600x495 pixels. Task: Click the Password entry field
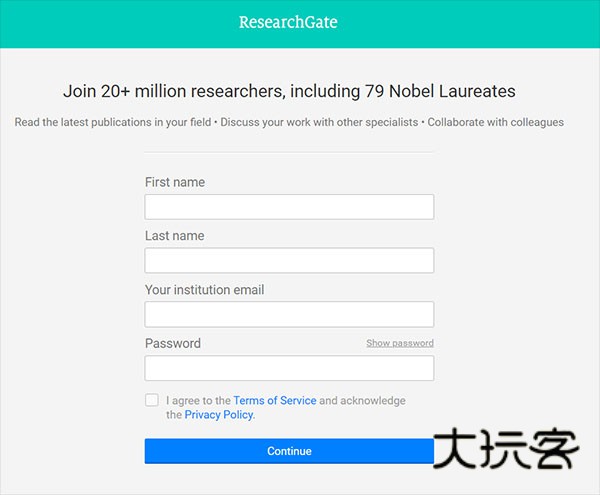click(x=289, y=368)
